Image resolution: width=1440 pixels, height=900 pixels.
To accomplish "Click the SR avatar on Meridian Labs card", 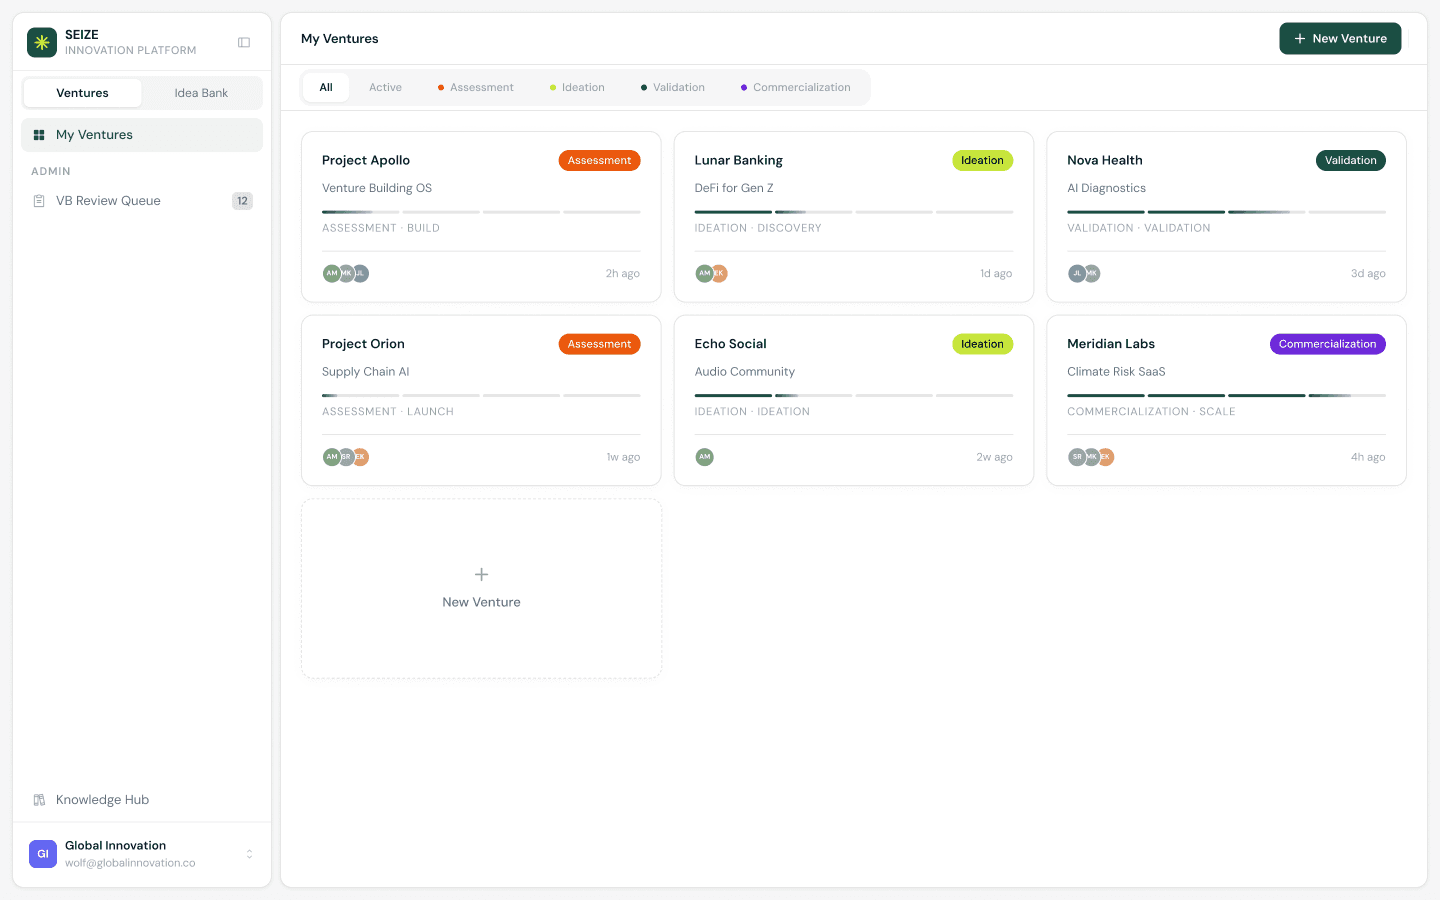I will [1076, 457].
